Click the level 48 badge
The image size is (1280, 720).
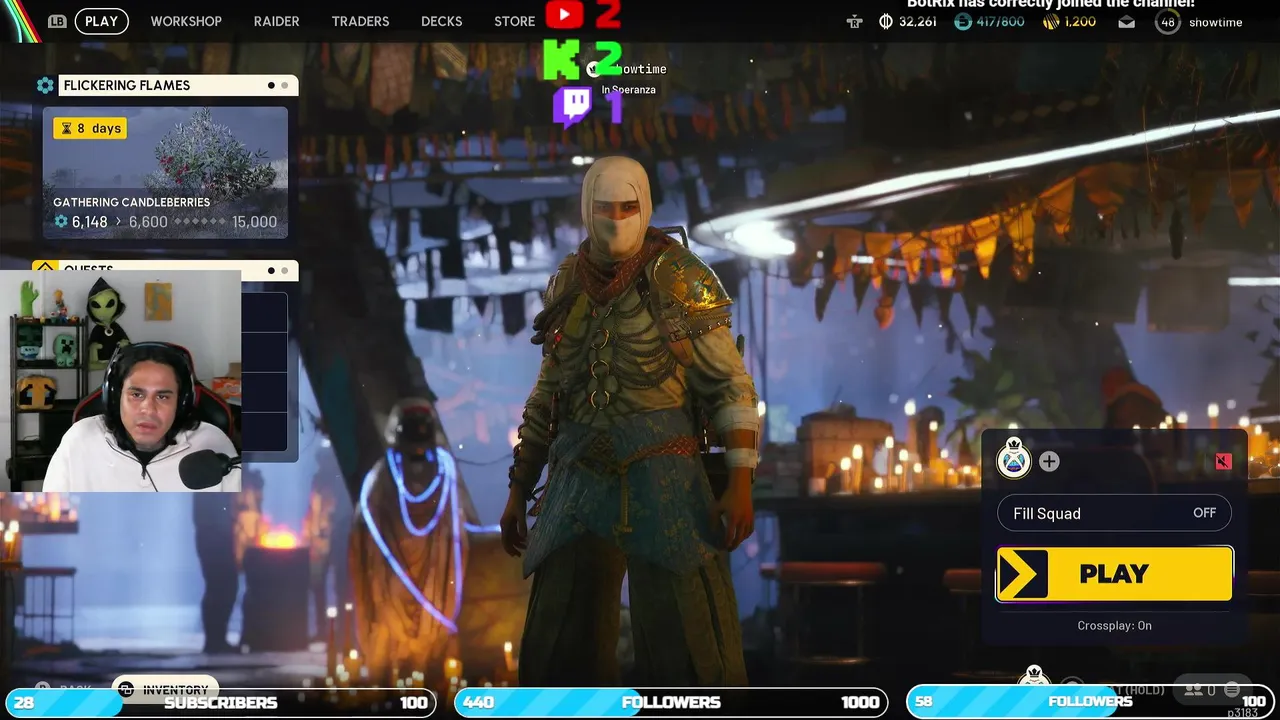coord(1167,22)
